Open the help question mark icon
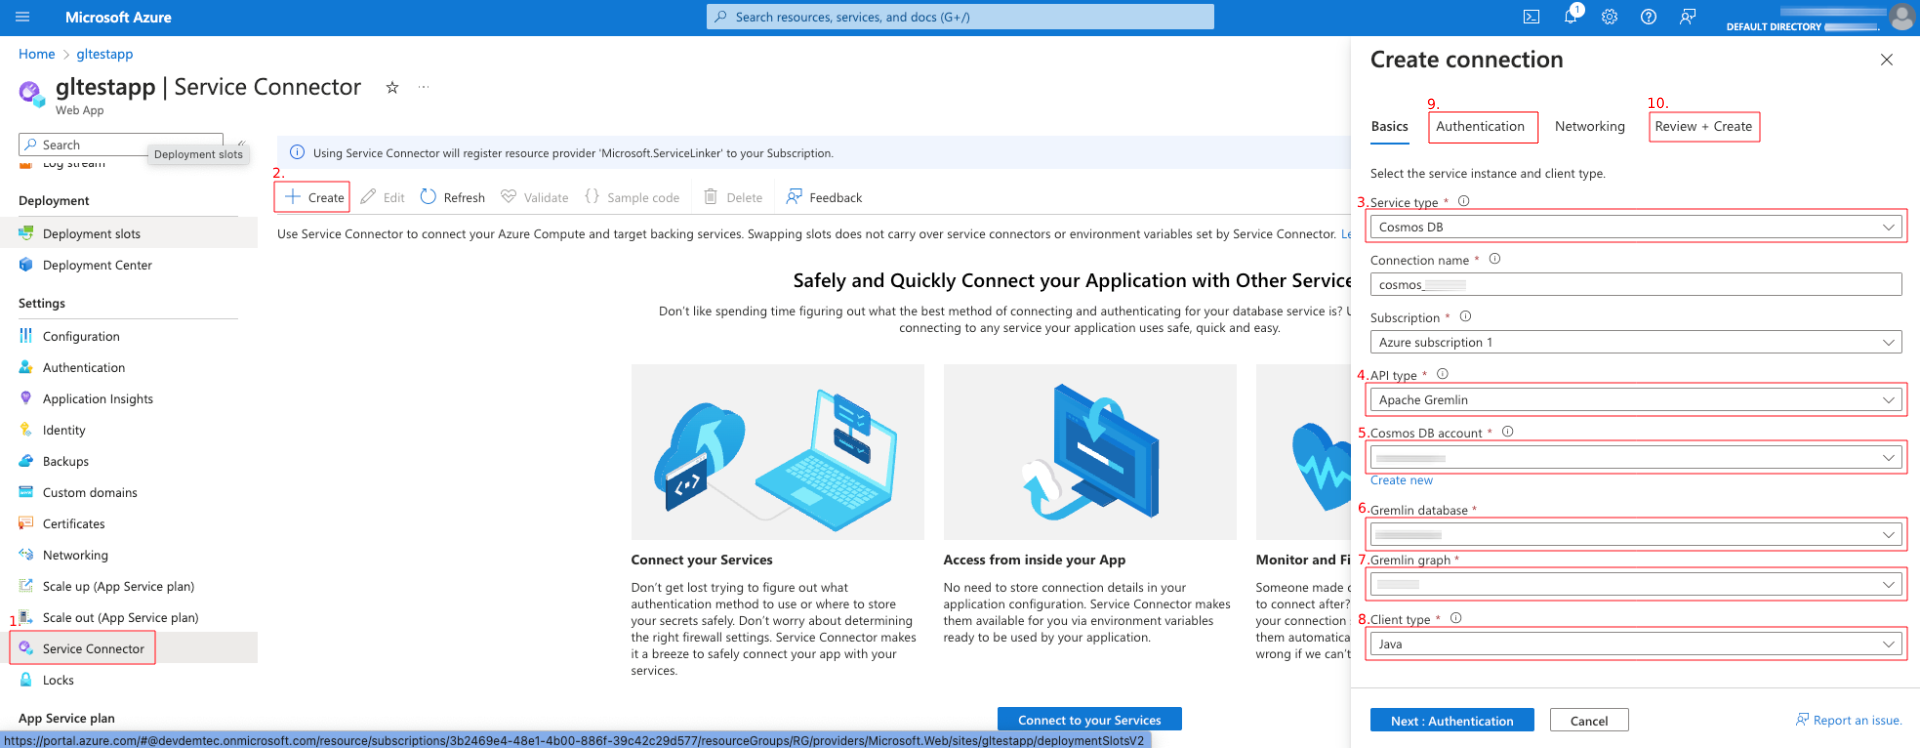The width and height of the screenshot is (1920, 748). (1648, 17)
